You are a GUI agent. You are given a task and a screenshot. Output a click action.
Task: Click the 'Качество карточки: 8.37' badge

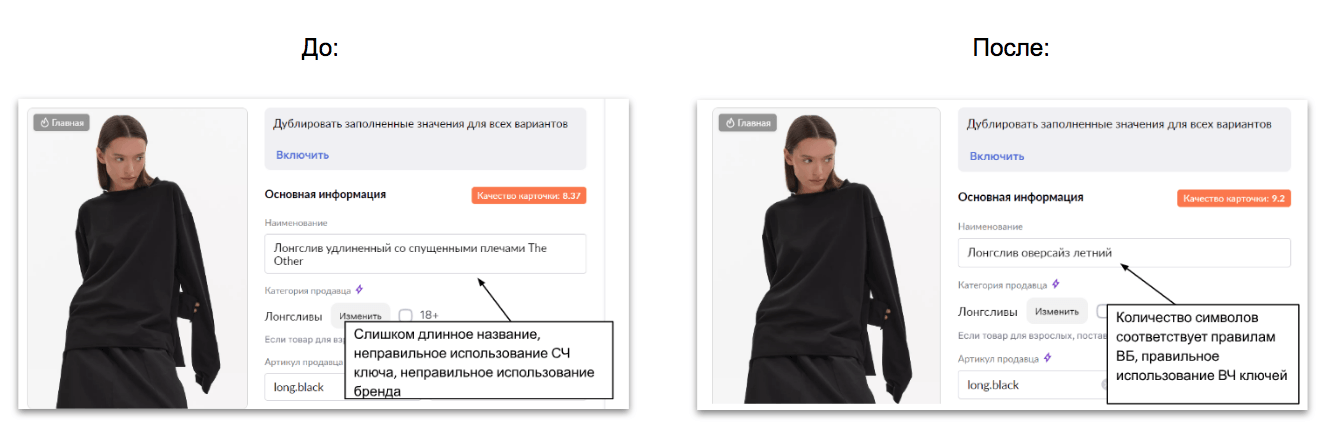tap(529, 195)
